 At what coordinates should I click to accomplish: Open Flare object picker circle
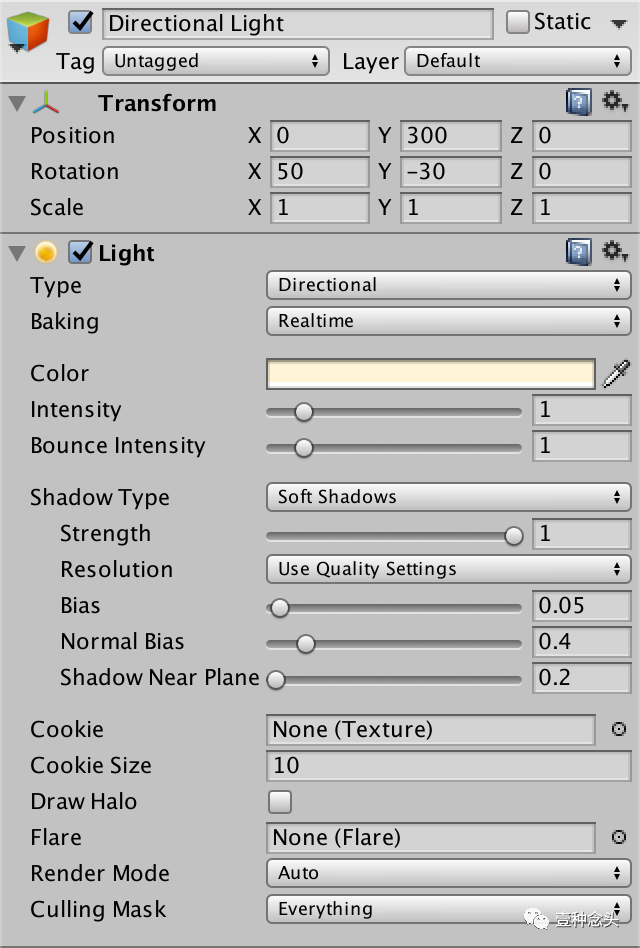618,837
